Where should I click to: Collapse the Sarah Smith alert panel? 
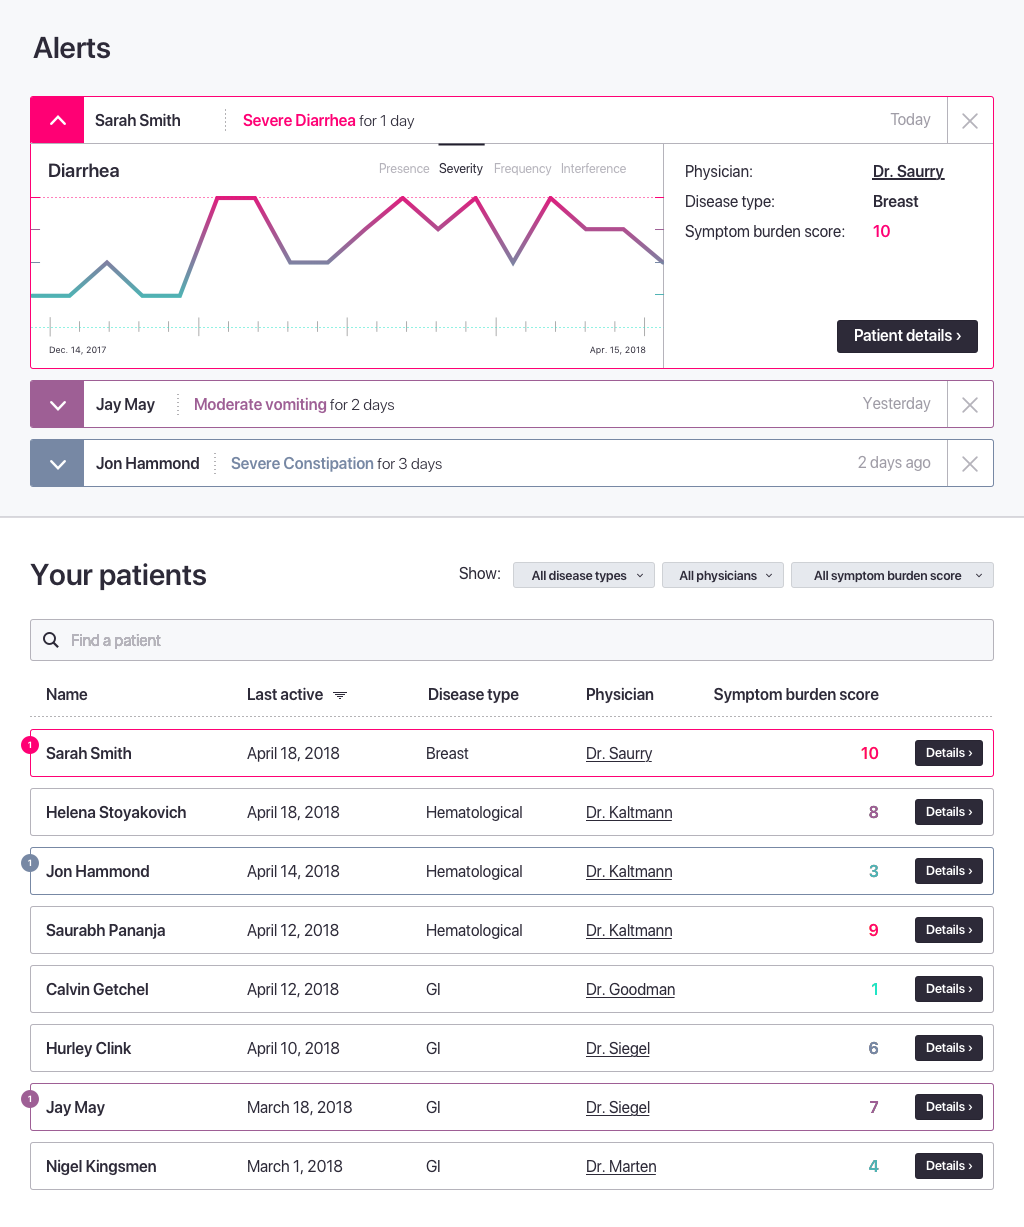(x=58, y=121)
